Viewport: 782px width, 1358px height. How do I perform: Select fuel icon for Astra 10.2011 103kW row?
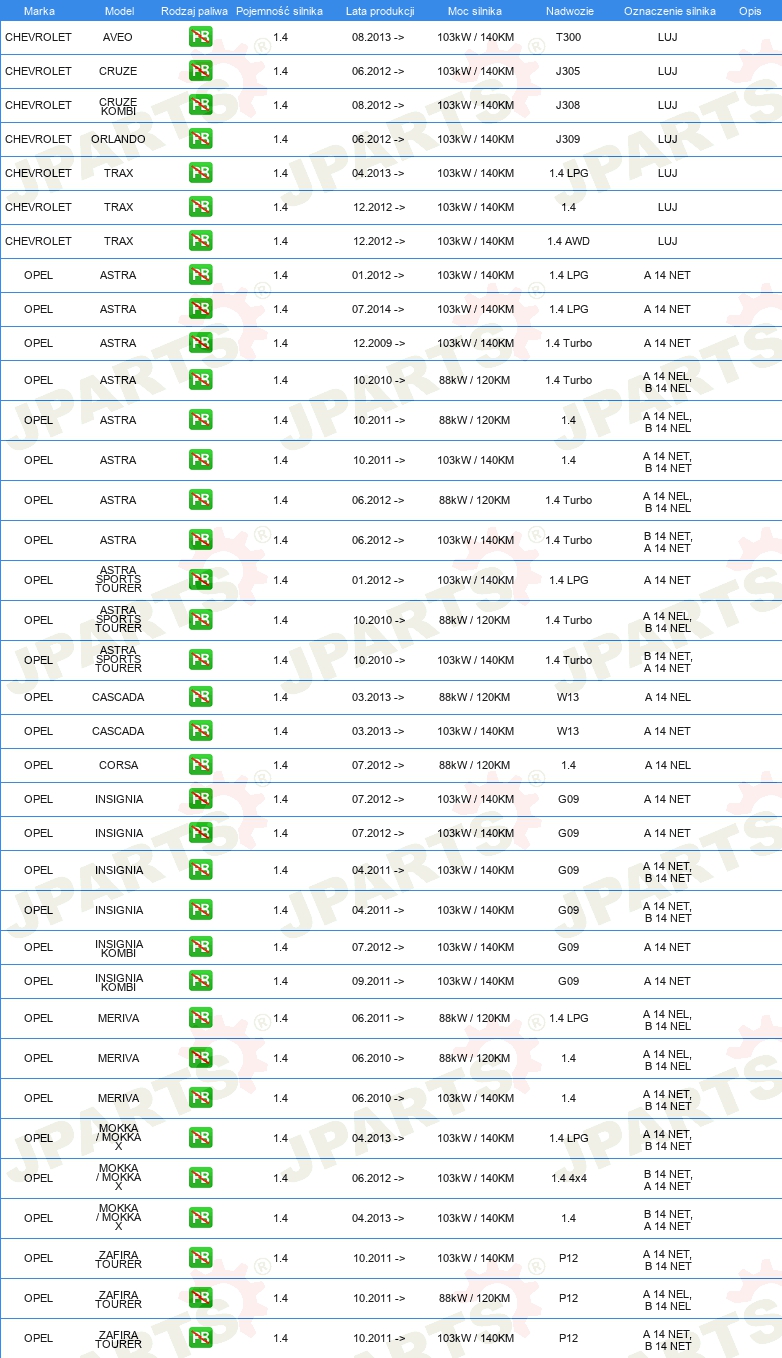tap(200, 460)
